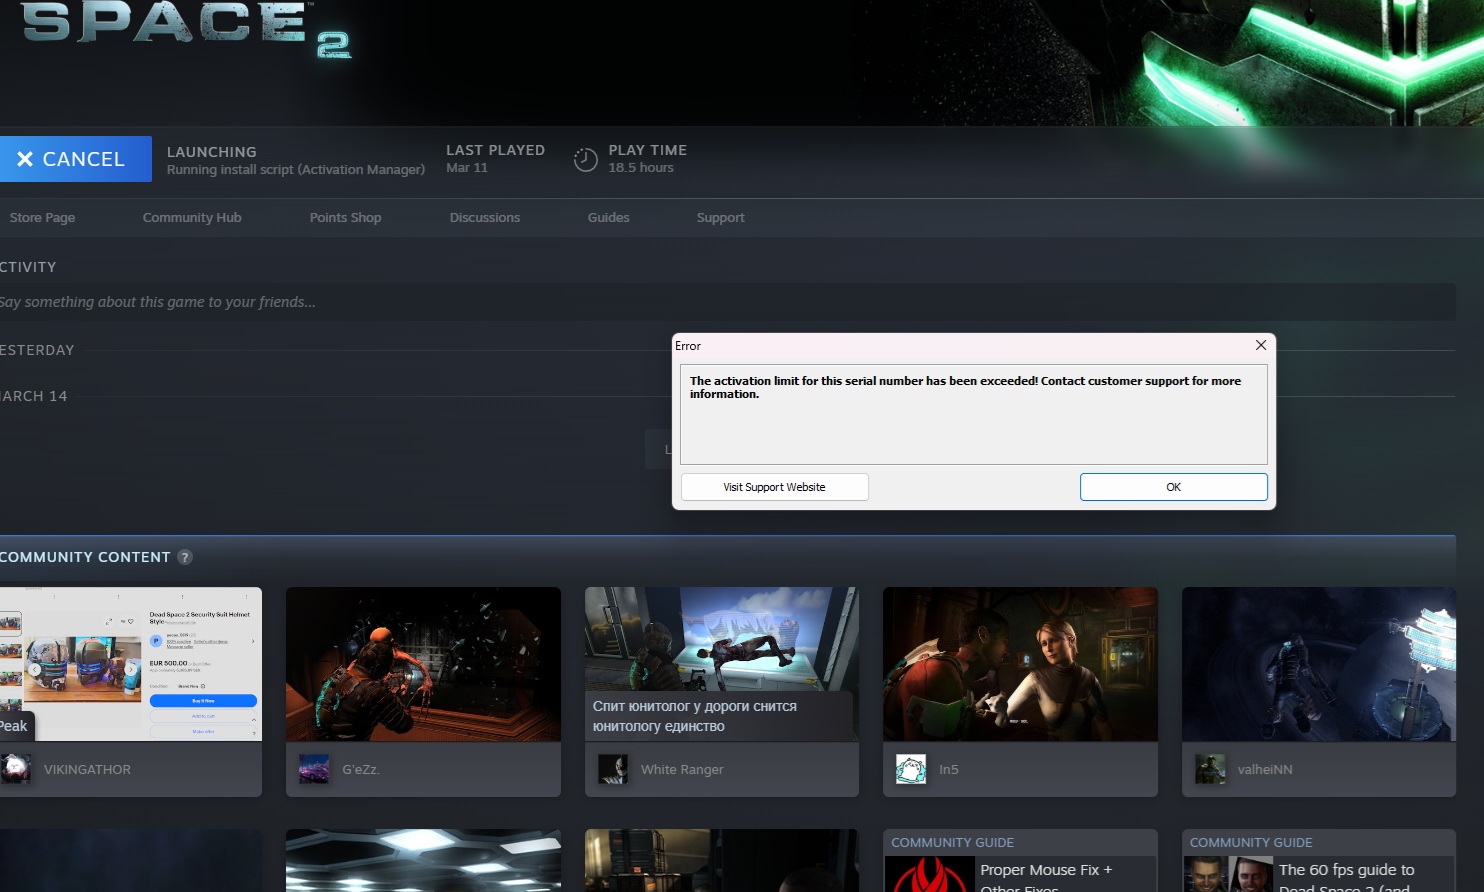The height and width of the screenshot is (892, 1484).
Task: Click the Community Content help question mark icon
Action: [185, 557]
